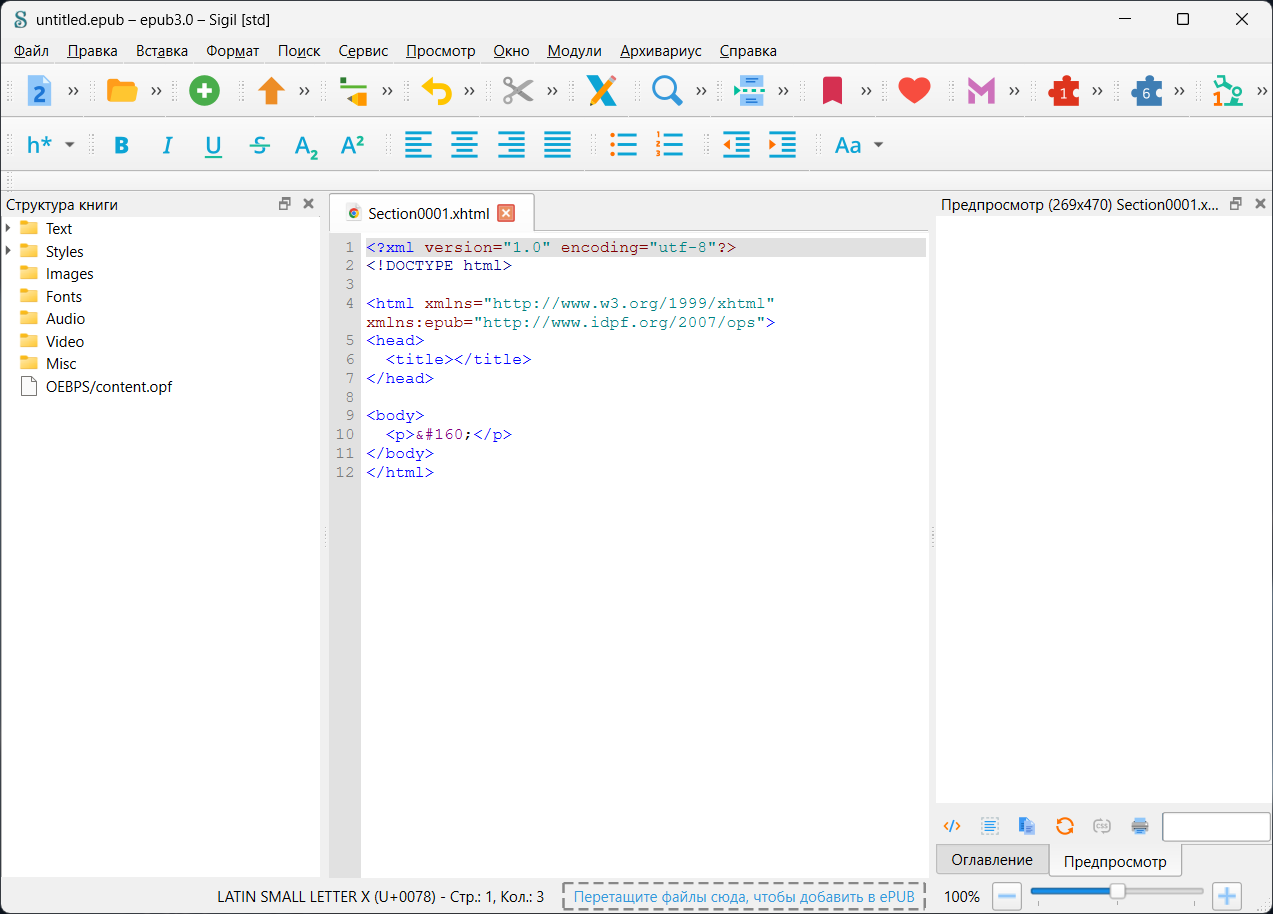Click the preview search input field
The width and height of the screenshot is (1273, 914).
click(1216, 826)
